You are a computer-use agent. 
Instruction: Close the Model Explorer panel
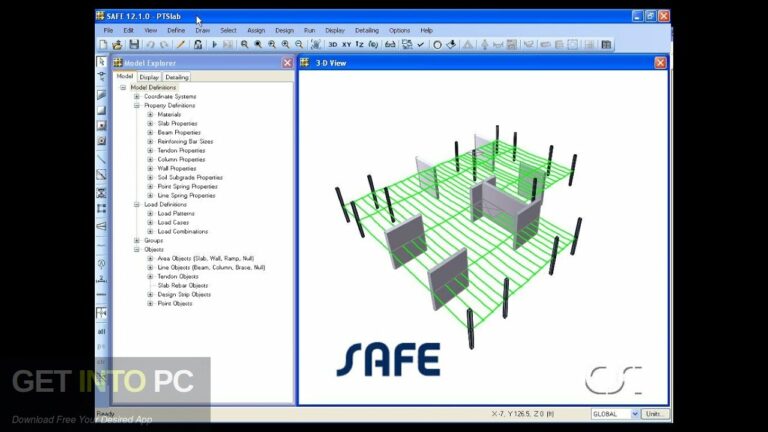pos(287,63)
